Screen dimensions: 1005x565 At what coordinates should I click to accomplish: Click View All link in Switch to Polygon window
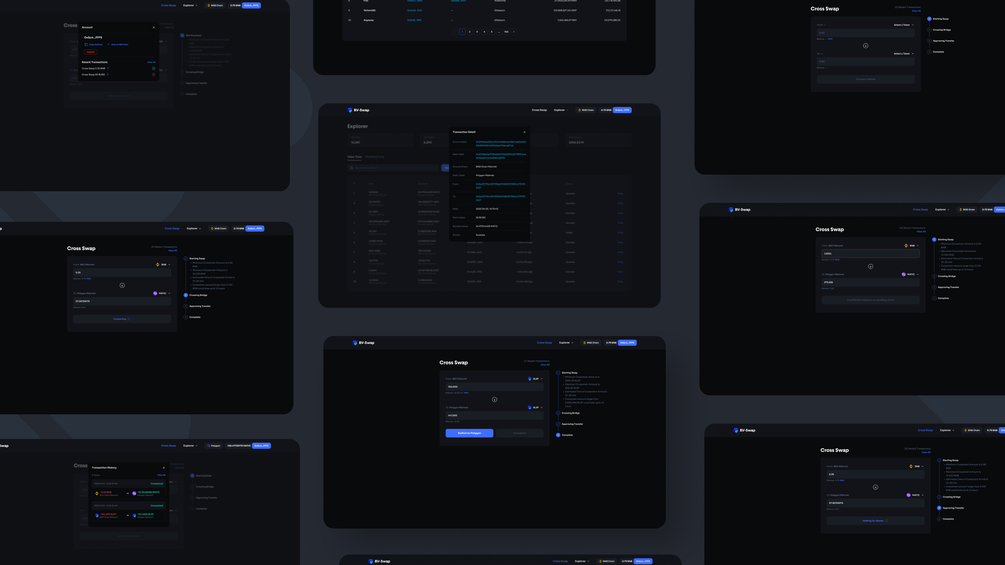coord(547,364)
